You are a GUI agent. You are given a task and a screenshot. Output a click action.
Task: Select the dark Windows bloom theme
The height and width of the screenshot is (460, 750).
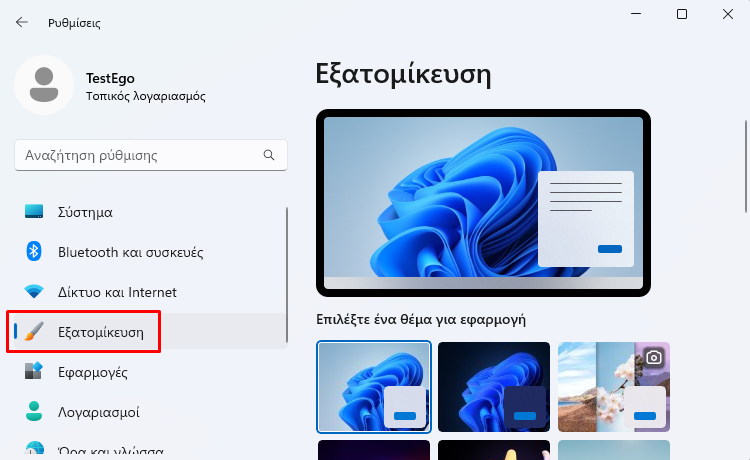click(494, 387)
